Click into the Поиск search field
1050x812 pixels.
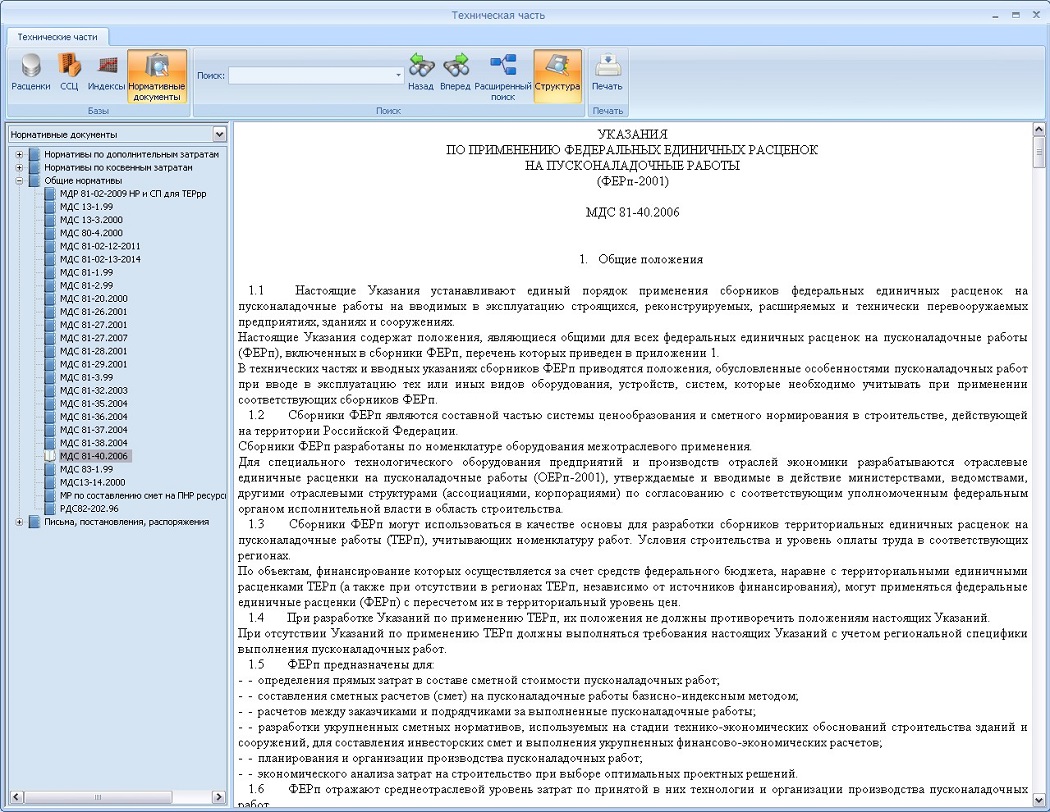(x=311, y=76)
